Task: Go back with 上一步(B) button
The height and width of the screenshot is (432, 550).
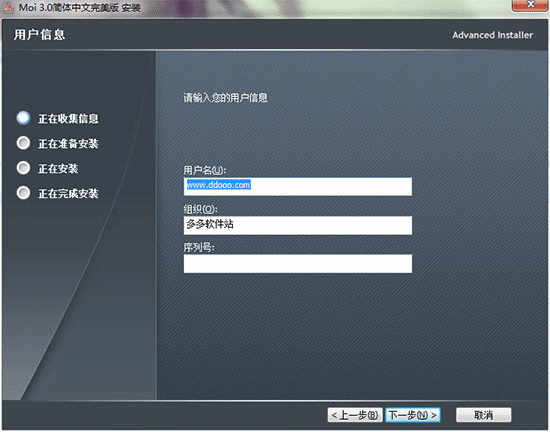Action: tap(355, 415)
